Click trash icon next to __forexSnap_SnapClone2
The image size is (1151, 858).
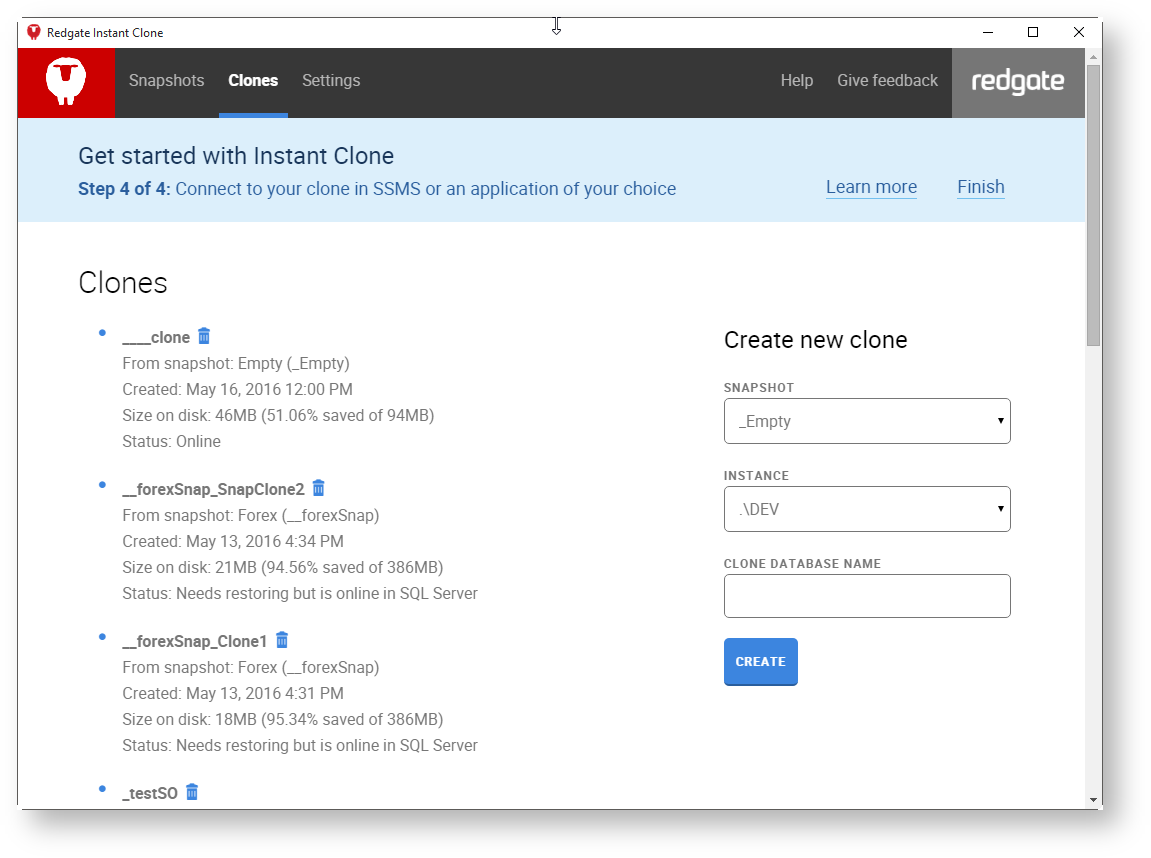coord(319,488)
